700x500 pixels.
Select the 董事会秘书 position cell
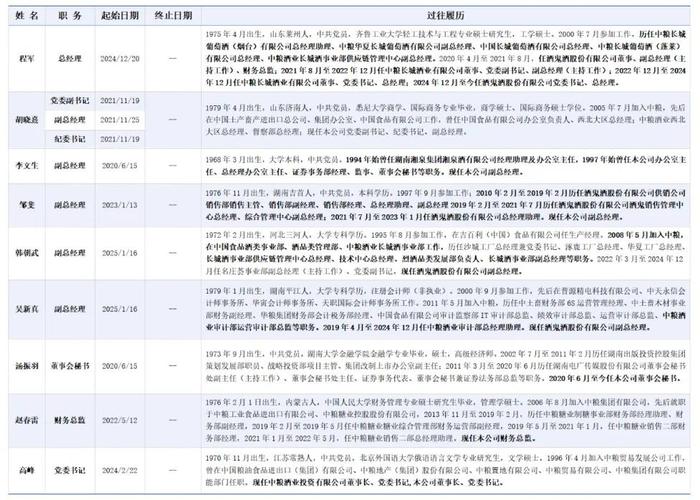(x=70, y=366)
